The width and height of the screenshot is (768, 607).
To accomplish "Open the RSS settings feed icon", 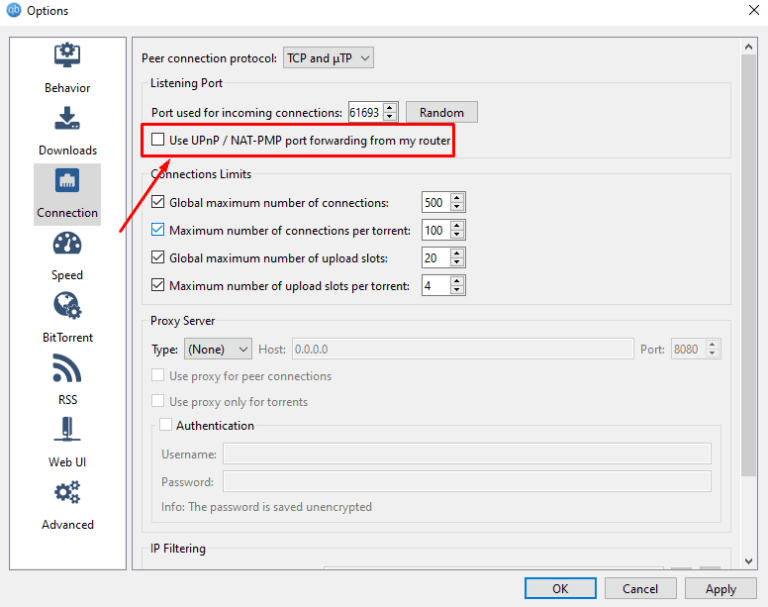I will point(67,368).
